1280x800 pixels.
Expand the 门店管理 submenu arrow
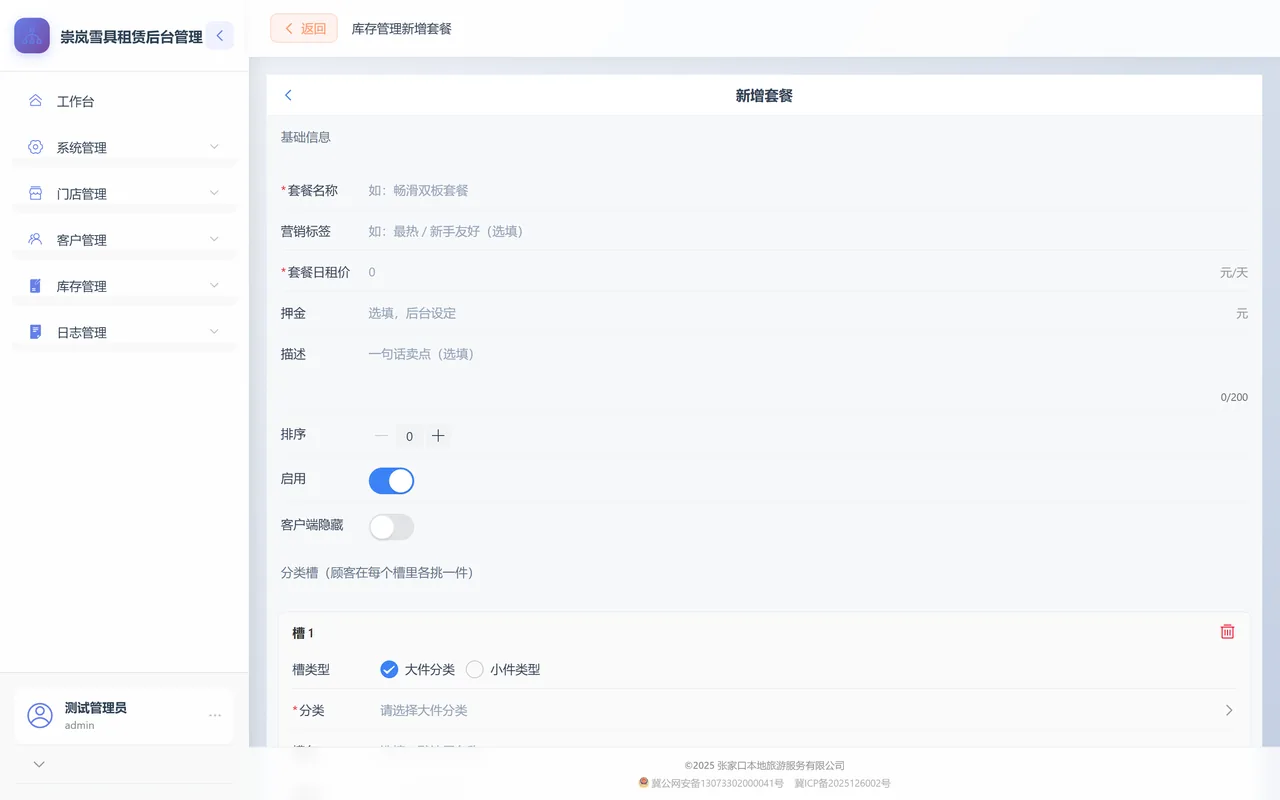coord(214,193)
